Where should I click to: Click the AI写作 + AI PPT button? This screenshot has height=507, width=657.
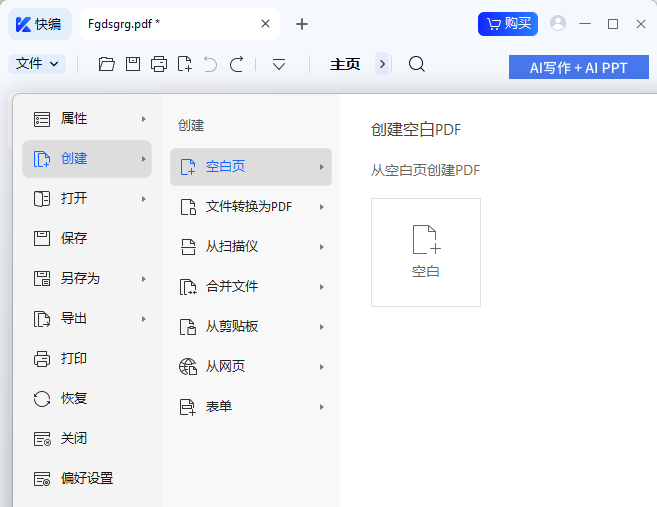click(579, 67)
